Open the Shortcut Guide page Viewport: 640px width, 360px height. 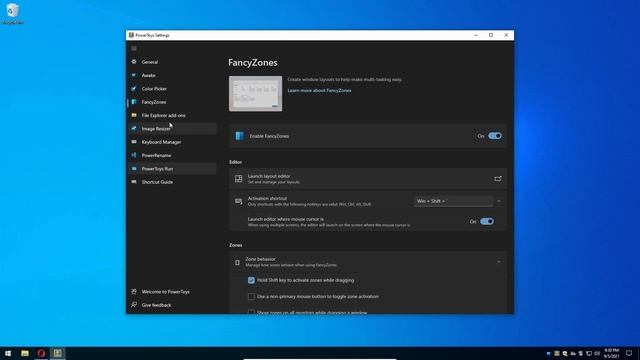(172, 182)
